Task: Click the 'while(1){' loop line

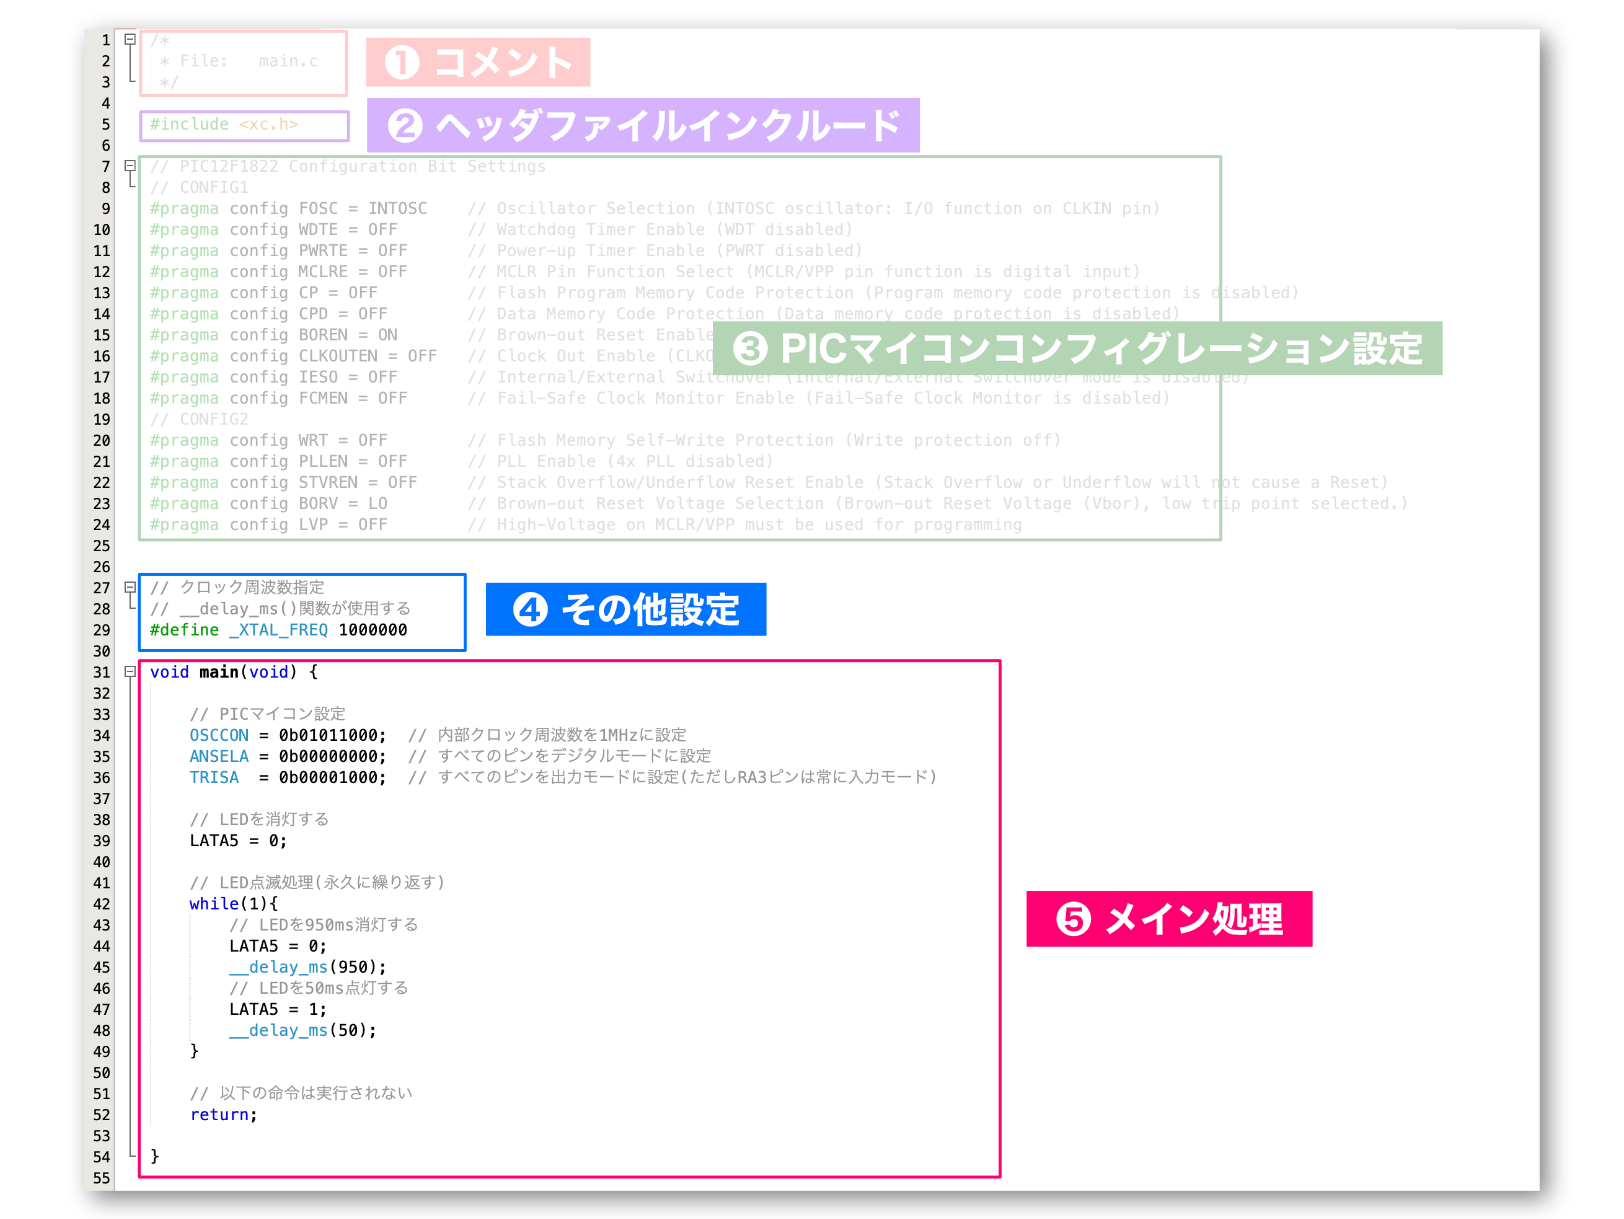Action: click(234, 903)
